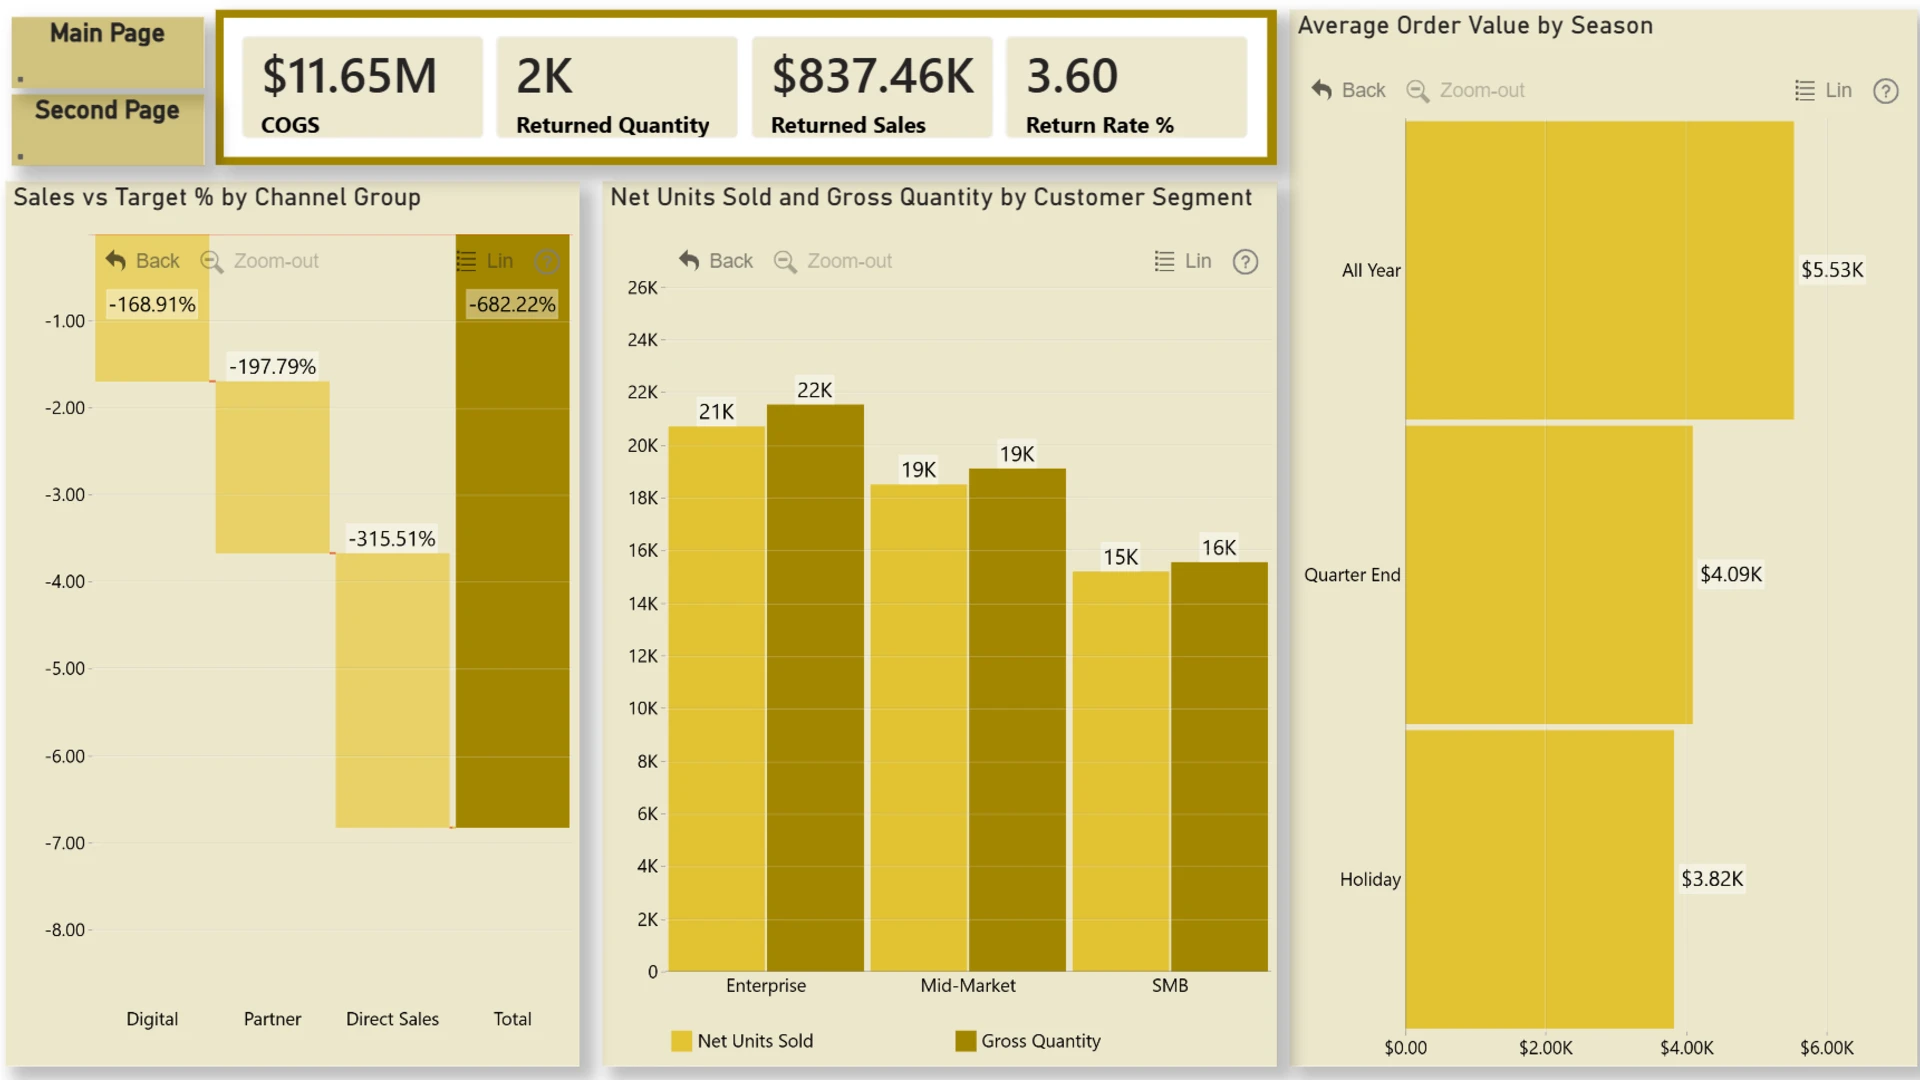
Task: Select the Quarter End season bar
Action: click(x=1549, y=575)
